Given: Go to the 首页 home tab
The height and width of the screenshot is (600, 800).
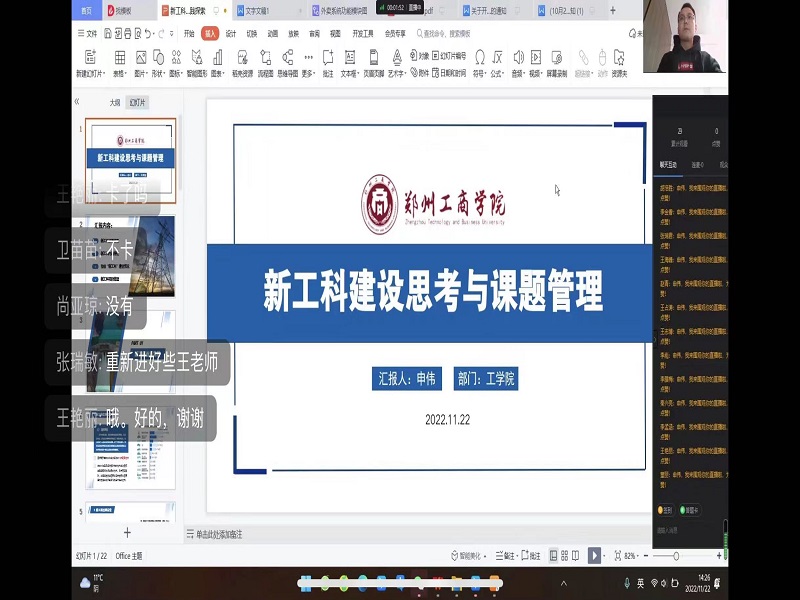Looking at the screenshot, I should pyautogui.click(x=87, y=11).
